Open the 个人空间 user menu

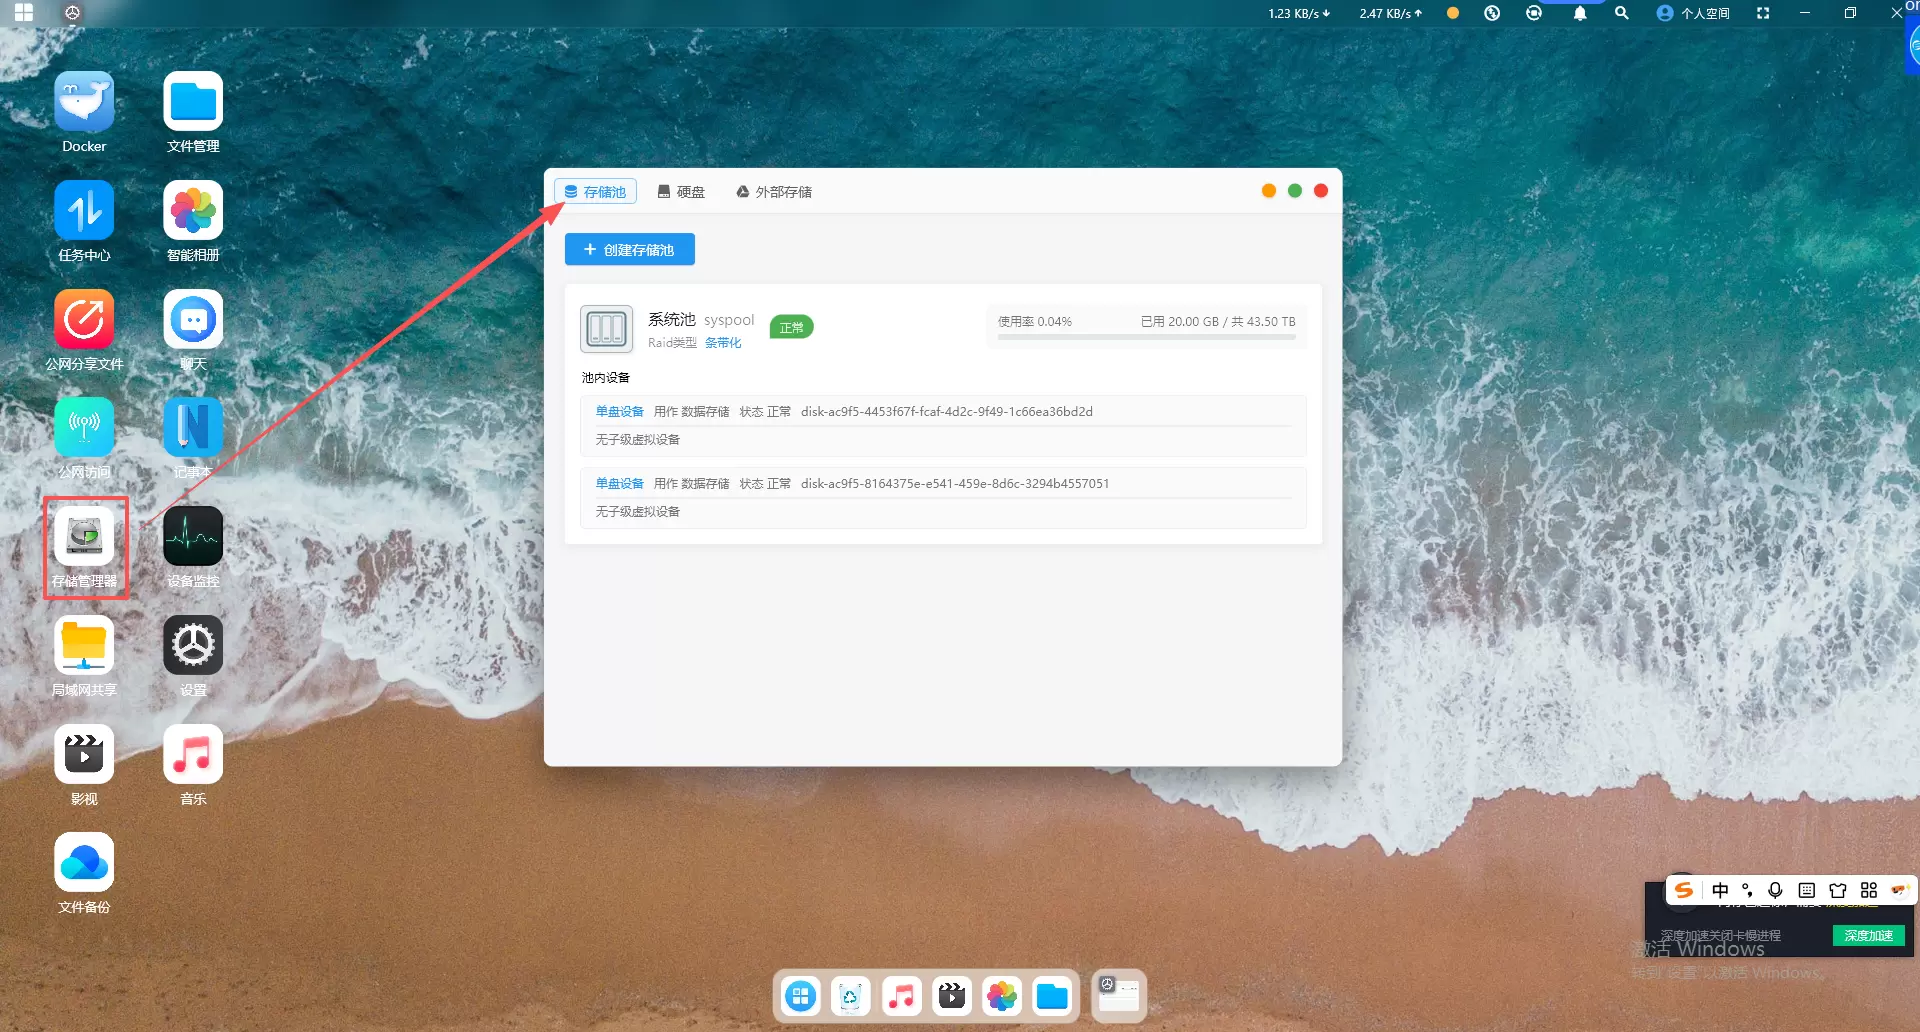[x=1693, y=13]
